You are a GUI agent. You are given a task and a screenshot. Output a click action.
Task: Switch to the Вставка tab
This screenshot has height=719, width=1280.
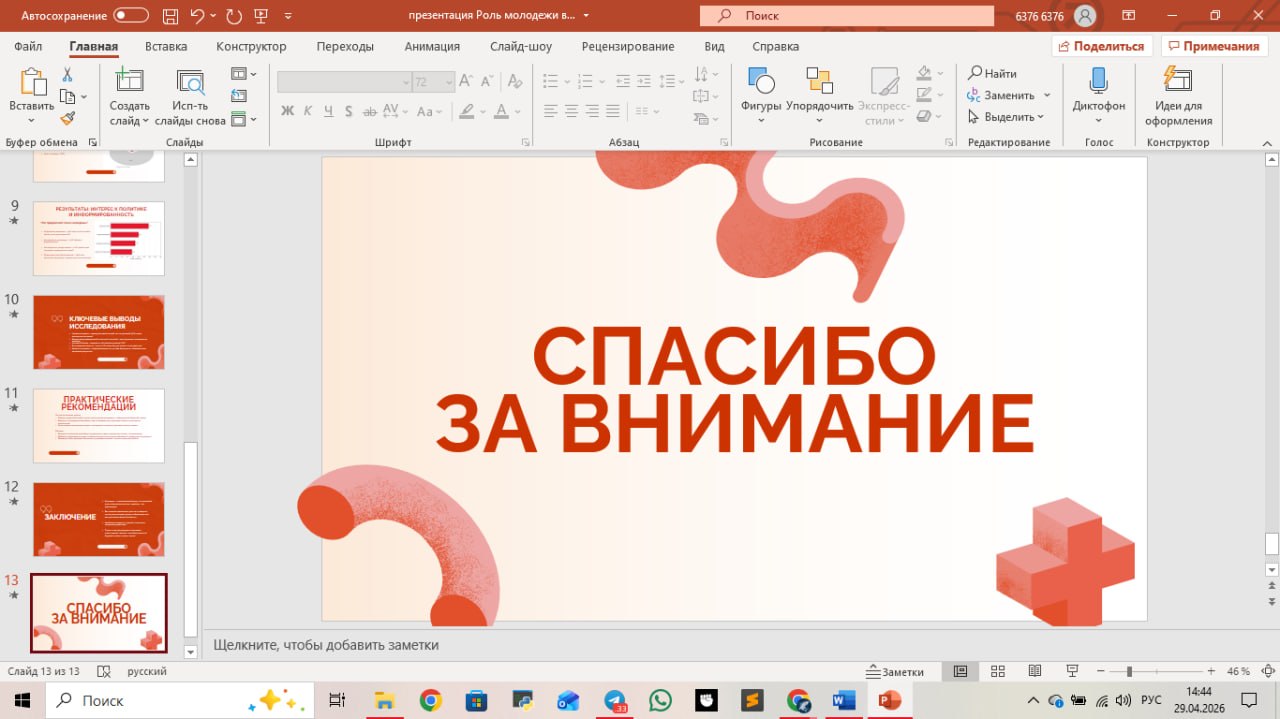(166, 46)
